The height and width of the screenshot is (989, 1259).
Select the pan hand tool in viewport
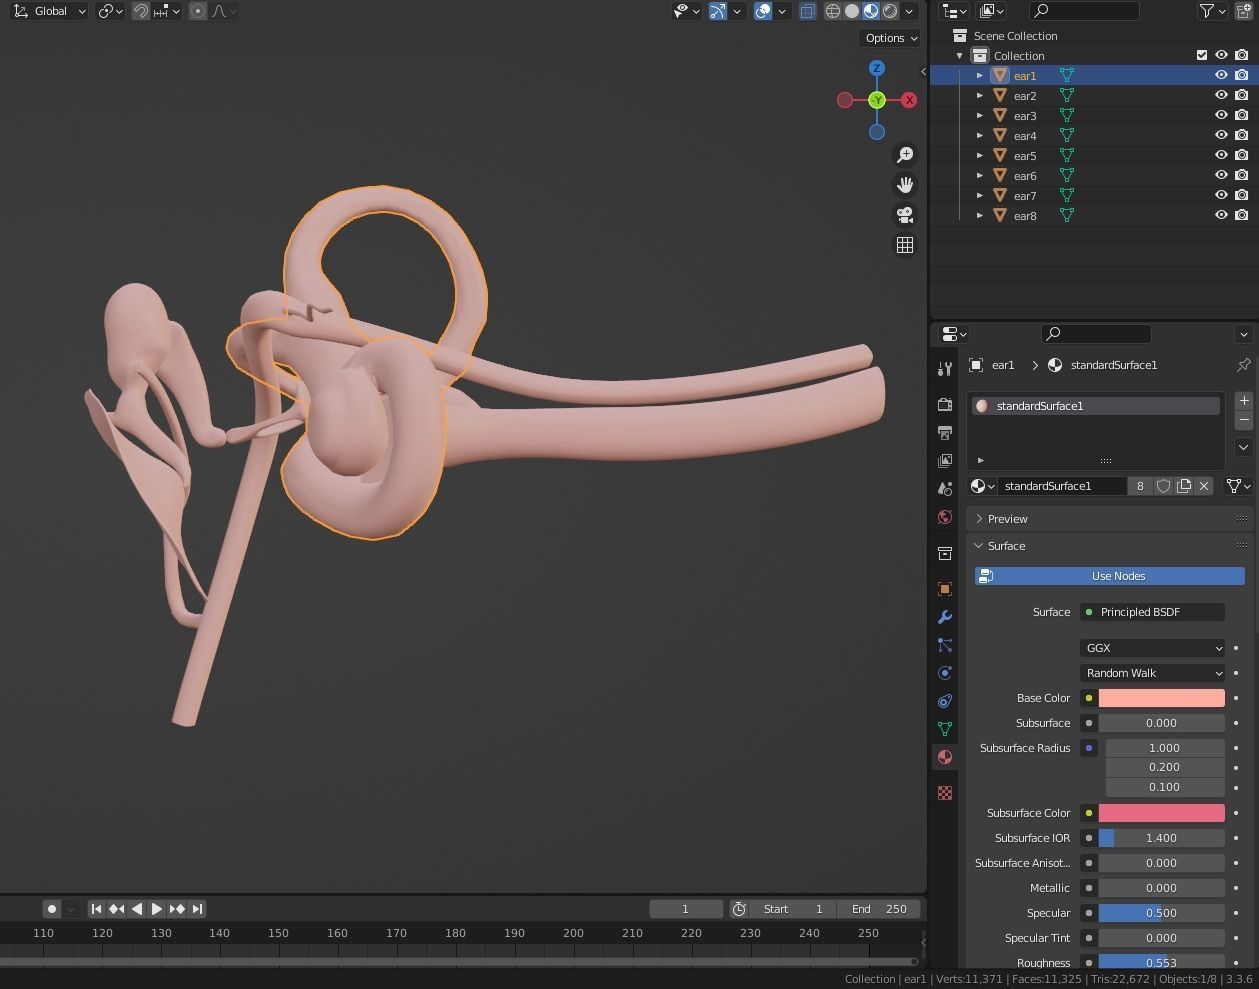tap(905, 185)
